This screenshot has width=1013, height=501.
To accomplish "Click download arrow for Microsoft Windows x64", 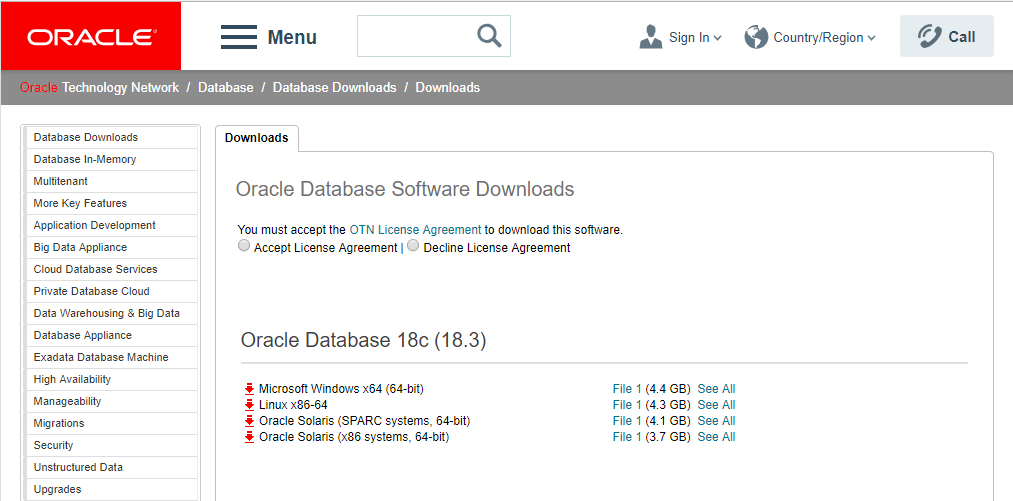I will coord(250,389).
